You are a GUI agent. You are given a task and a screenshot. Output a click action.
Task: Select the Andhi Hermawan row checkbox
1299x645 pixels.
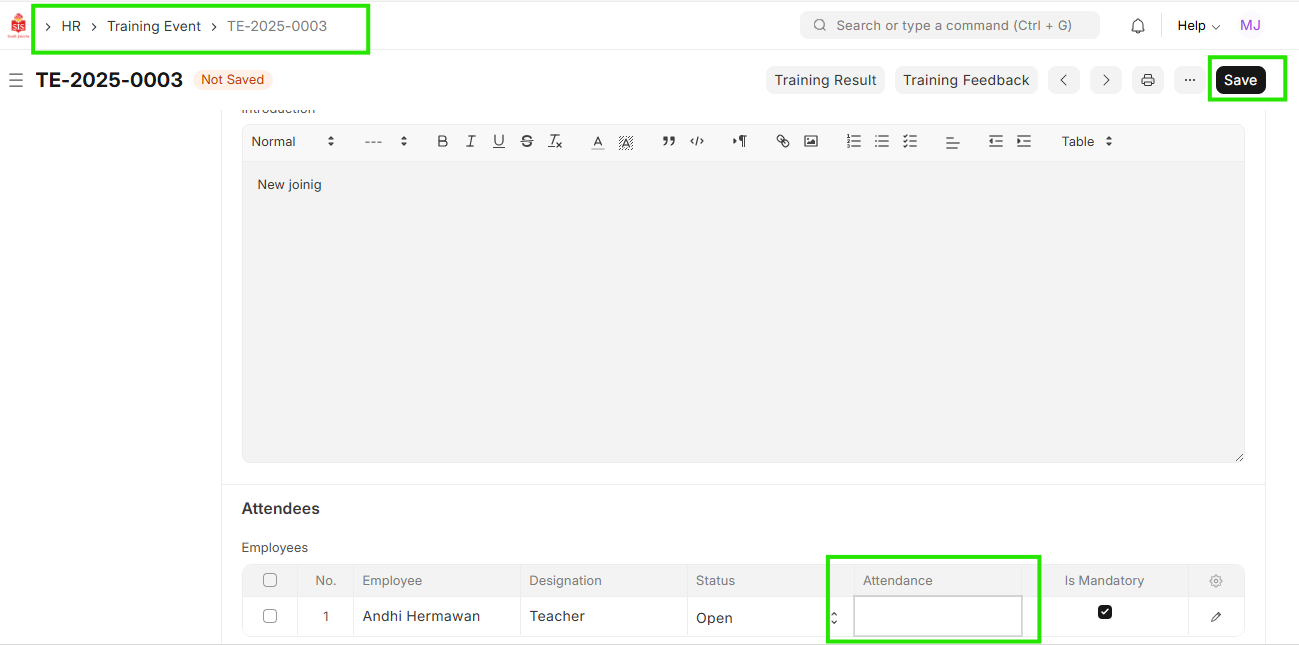(x=270, y=616)
